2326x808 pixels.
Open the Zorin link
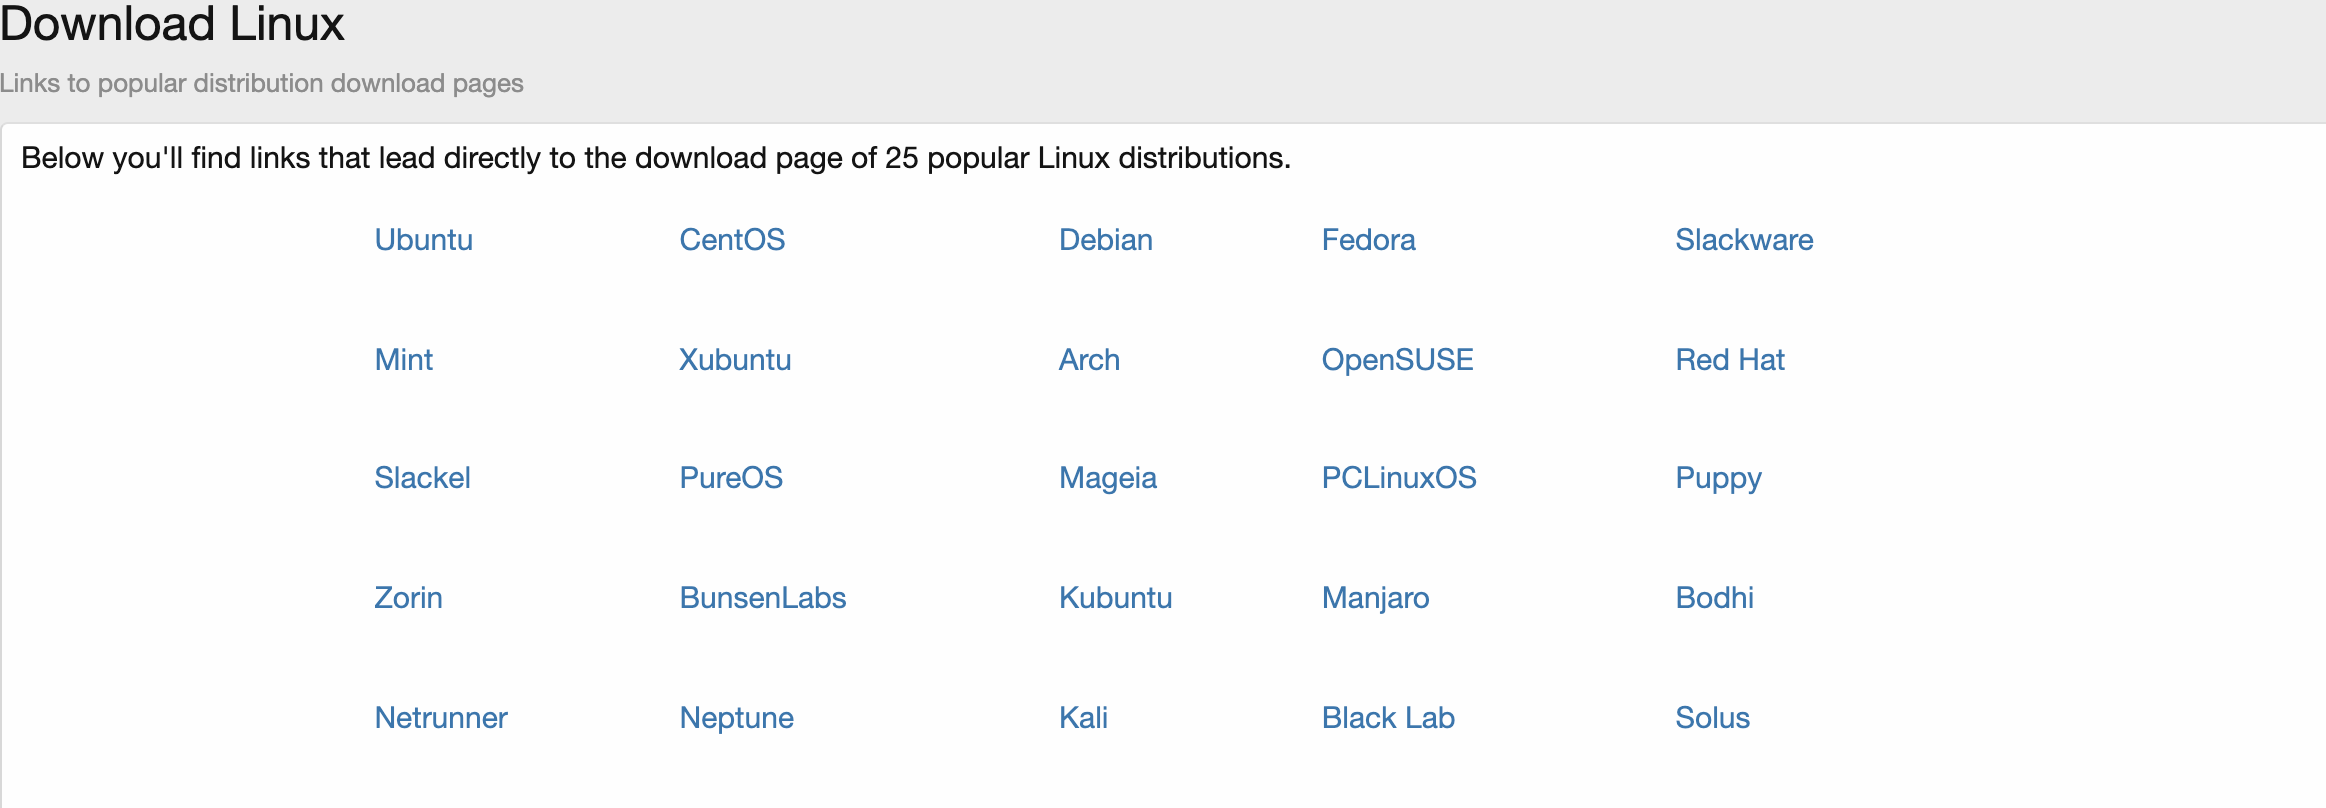tap(408, 598)
